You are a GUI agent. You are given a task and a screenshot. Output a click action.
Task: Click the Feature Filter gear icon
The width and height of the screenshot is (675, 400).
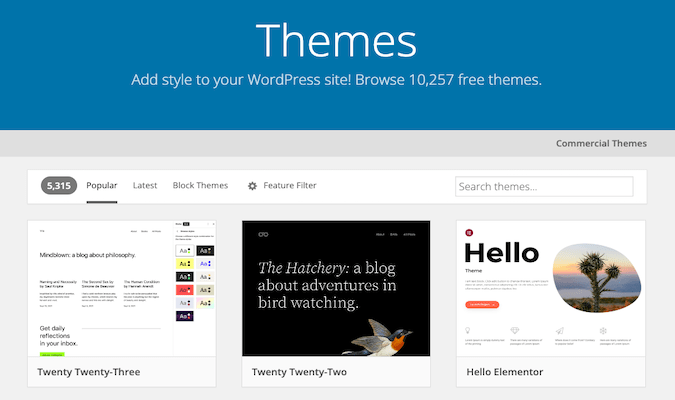coord(253,186)
